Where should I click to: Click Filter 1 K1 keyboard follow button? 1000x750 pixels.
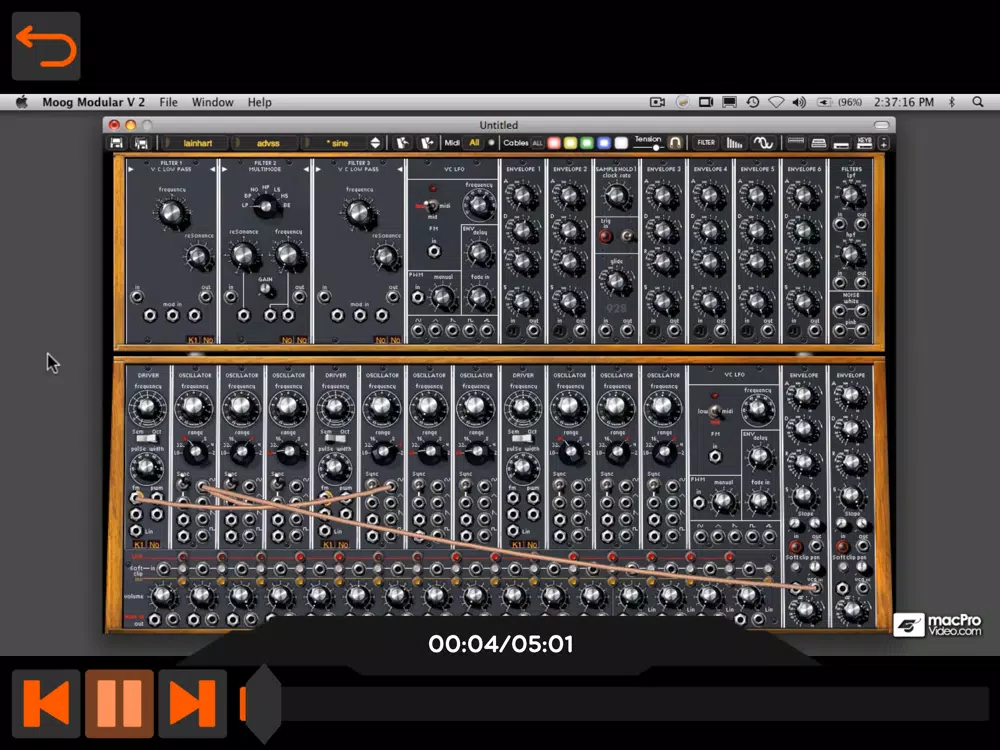point(193,340)
